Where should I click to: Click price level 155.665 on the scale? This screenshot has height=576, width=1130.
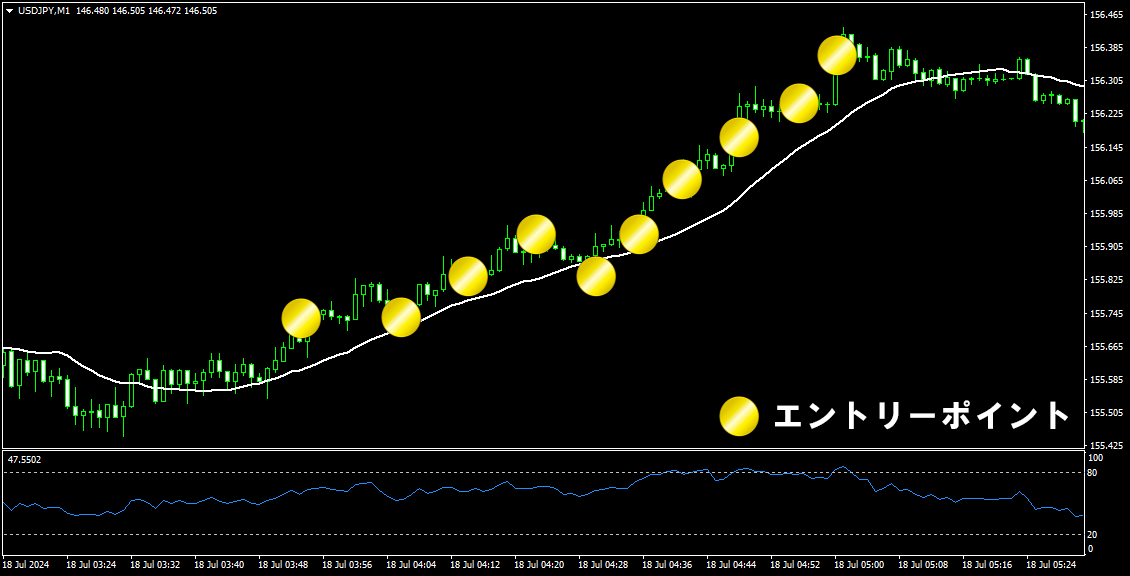(x=1105, y=347)
